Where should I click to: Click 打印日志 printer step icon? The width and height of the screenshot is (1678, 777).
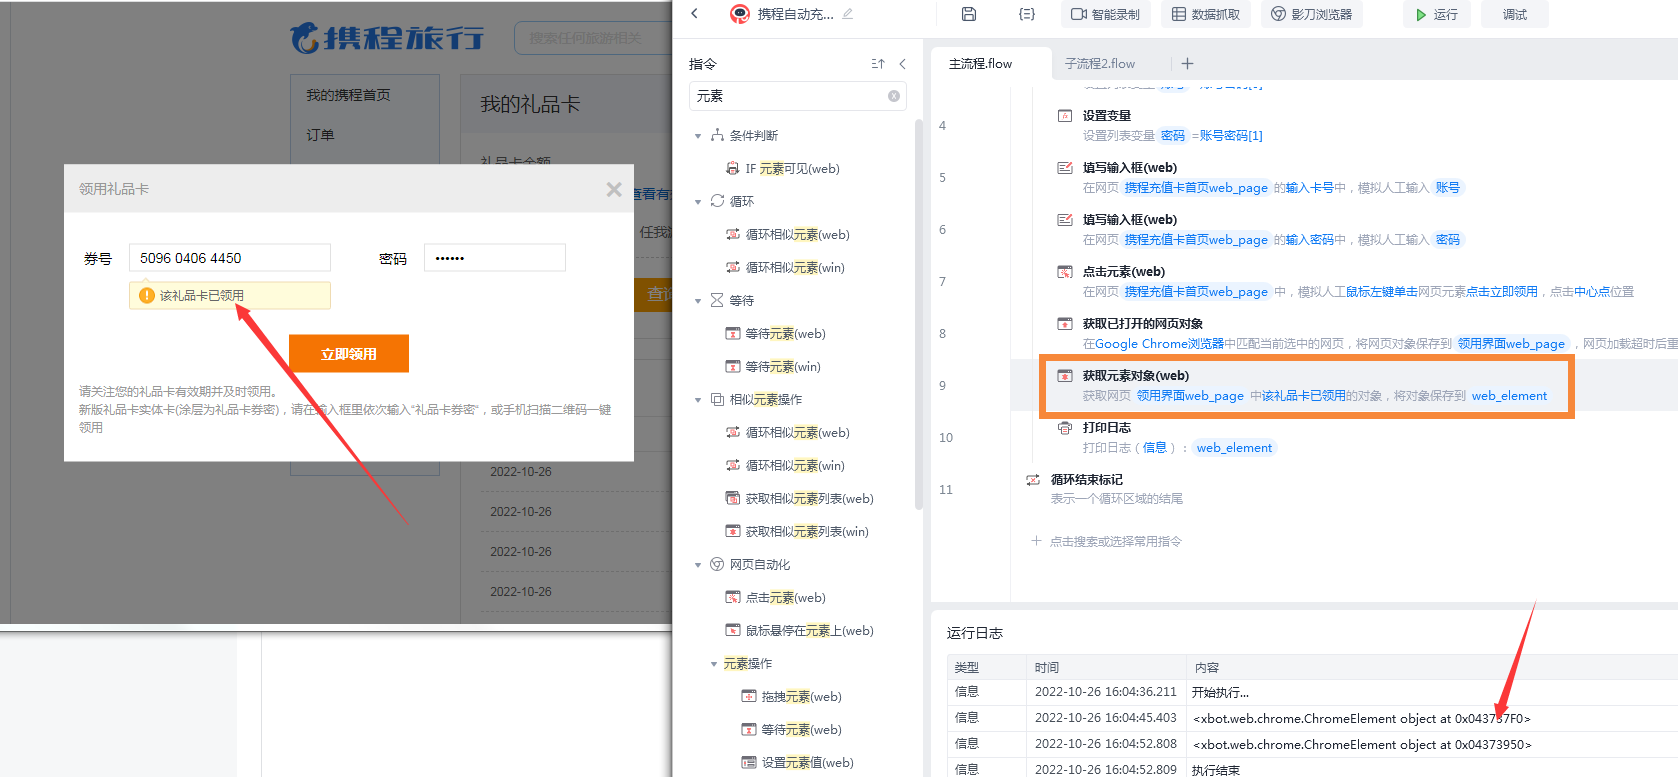[x=1065, y=428]
